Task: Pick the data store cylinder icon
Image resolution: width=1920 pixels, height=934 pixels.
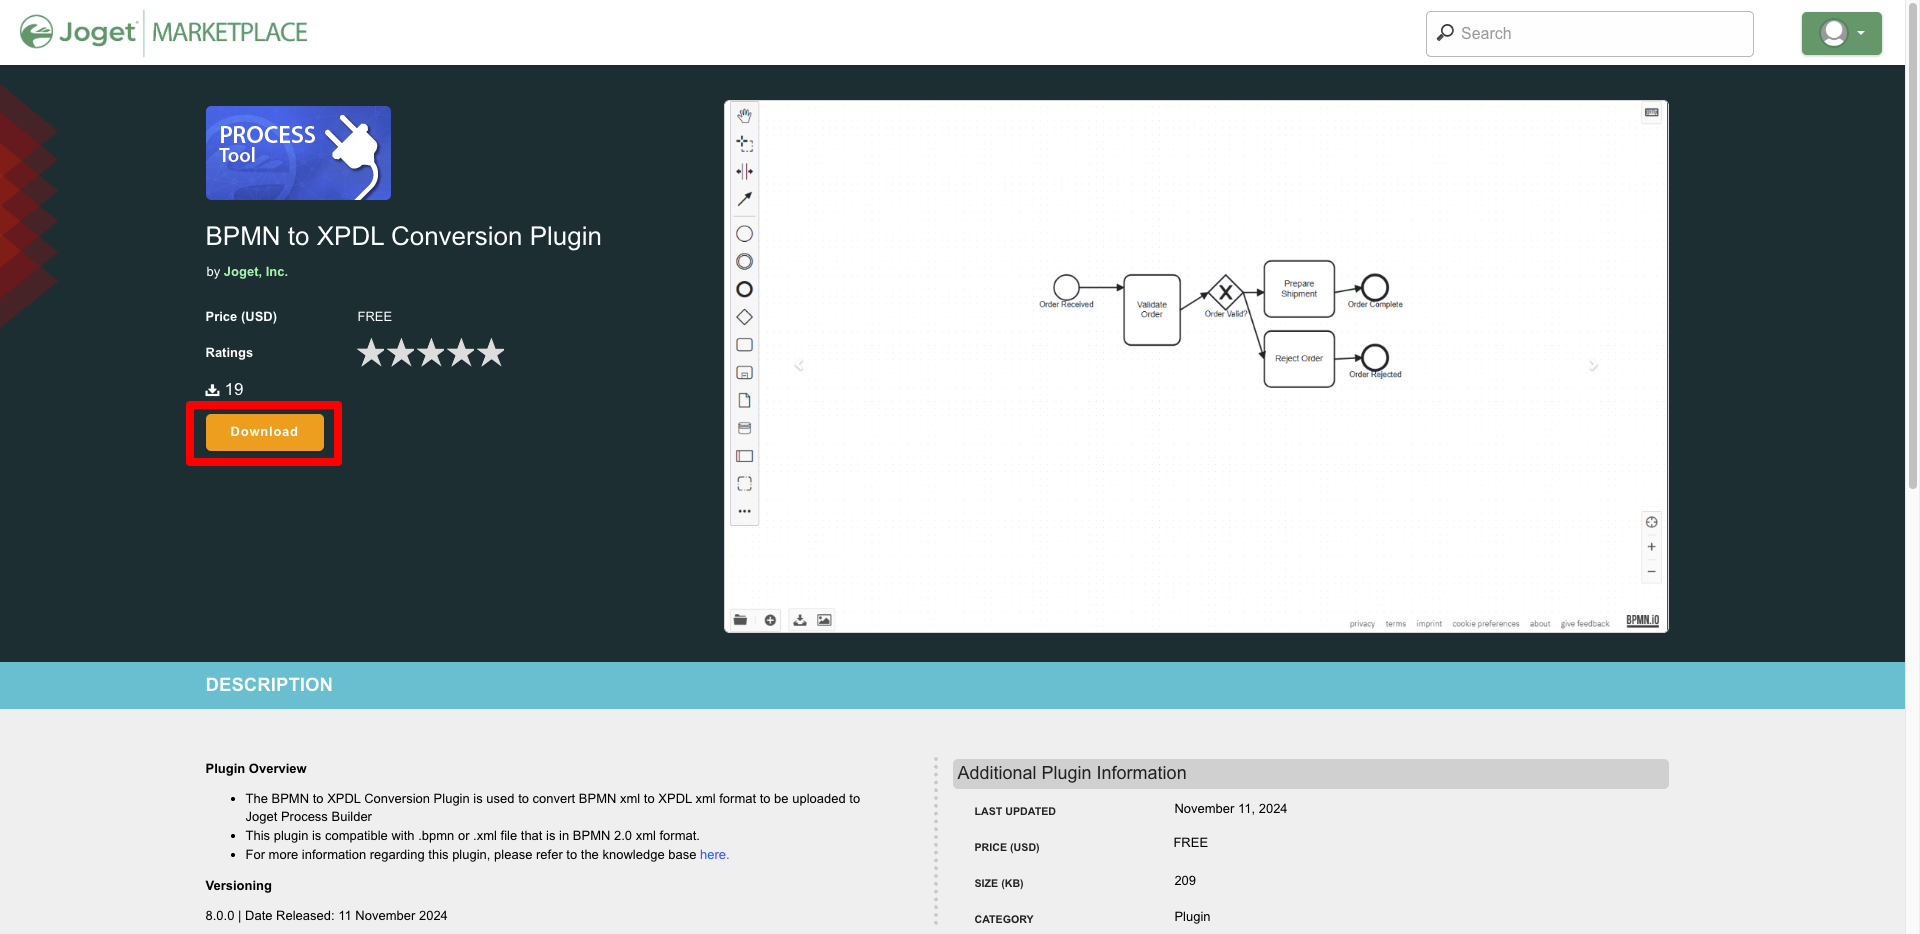Action: click(x=744, y=428)
